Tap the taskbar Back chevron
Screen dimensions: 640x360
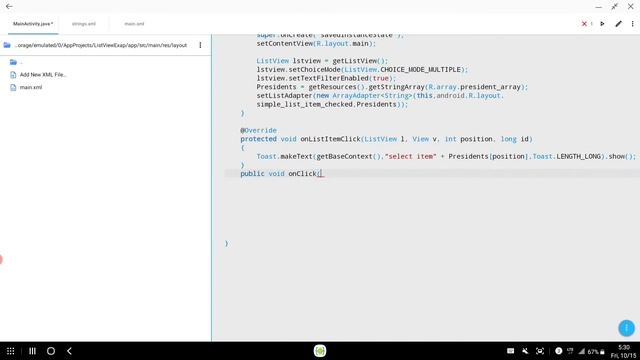pos(69,351)
